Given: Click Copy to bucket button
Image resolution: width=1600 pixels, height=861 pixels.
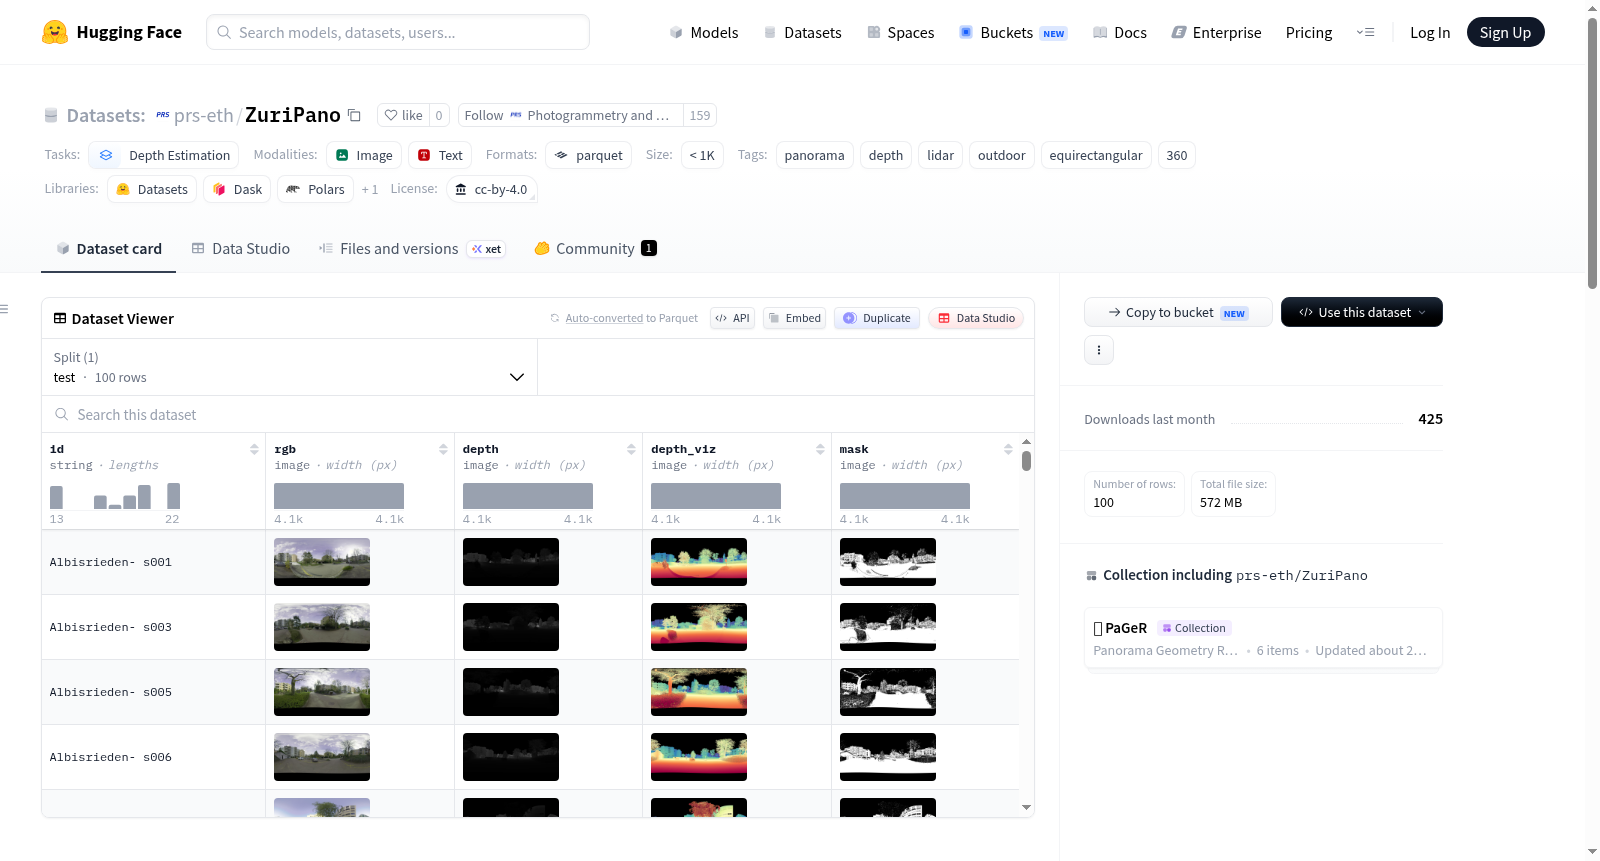Looking at the screenshot, I should pos(1178,312).
